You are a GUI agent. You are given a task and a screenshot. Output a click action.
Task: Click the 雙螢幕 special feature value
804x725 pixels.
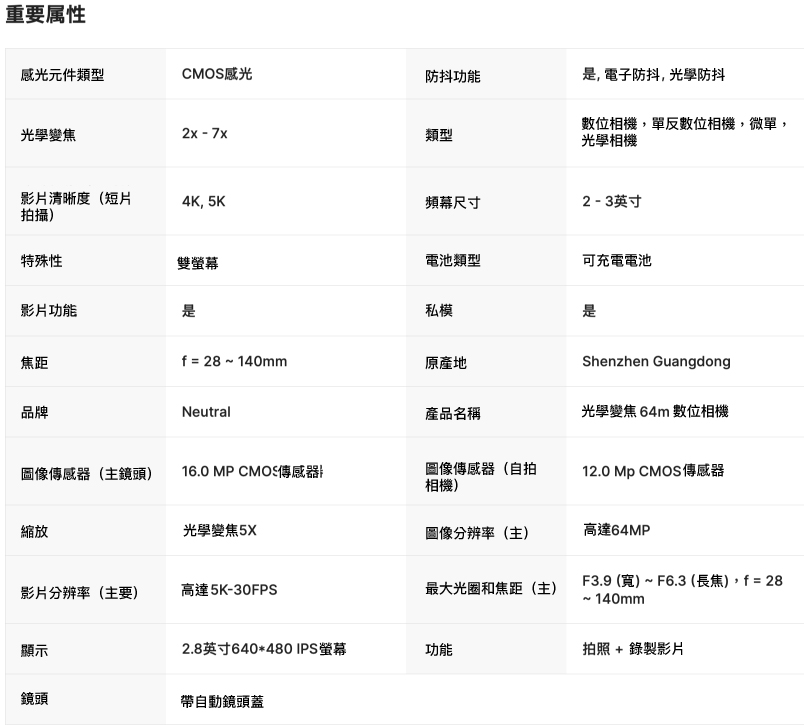tap(200, 264)
